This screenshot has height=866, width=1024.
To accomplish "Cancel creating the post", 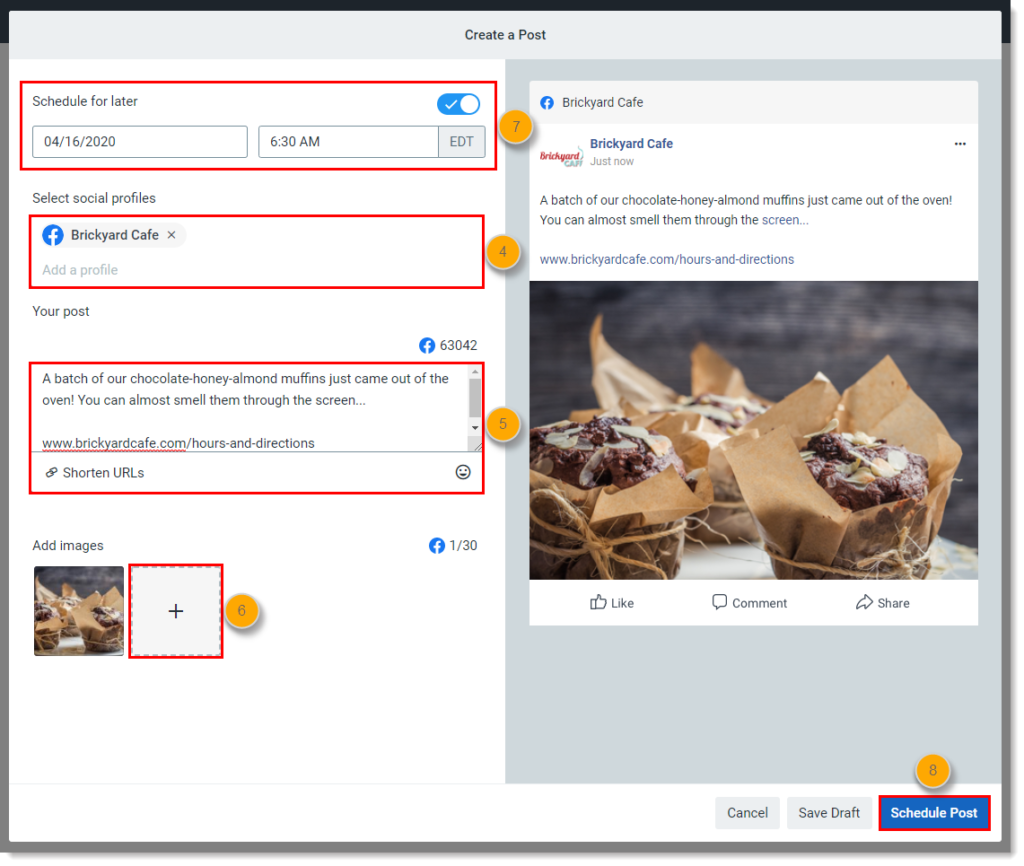I will click(747, 813).
